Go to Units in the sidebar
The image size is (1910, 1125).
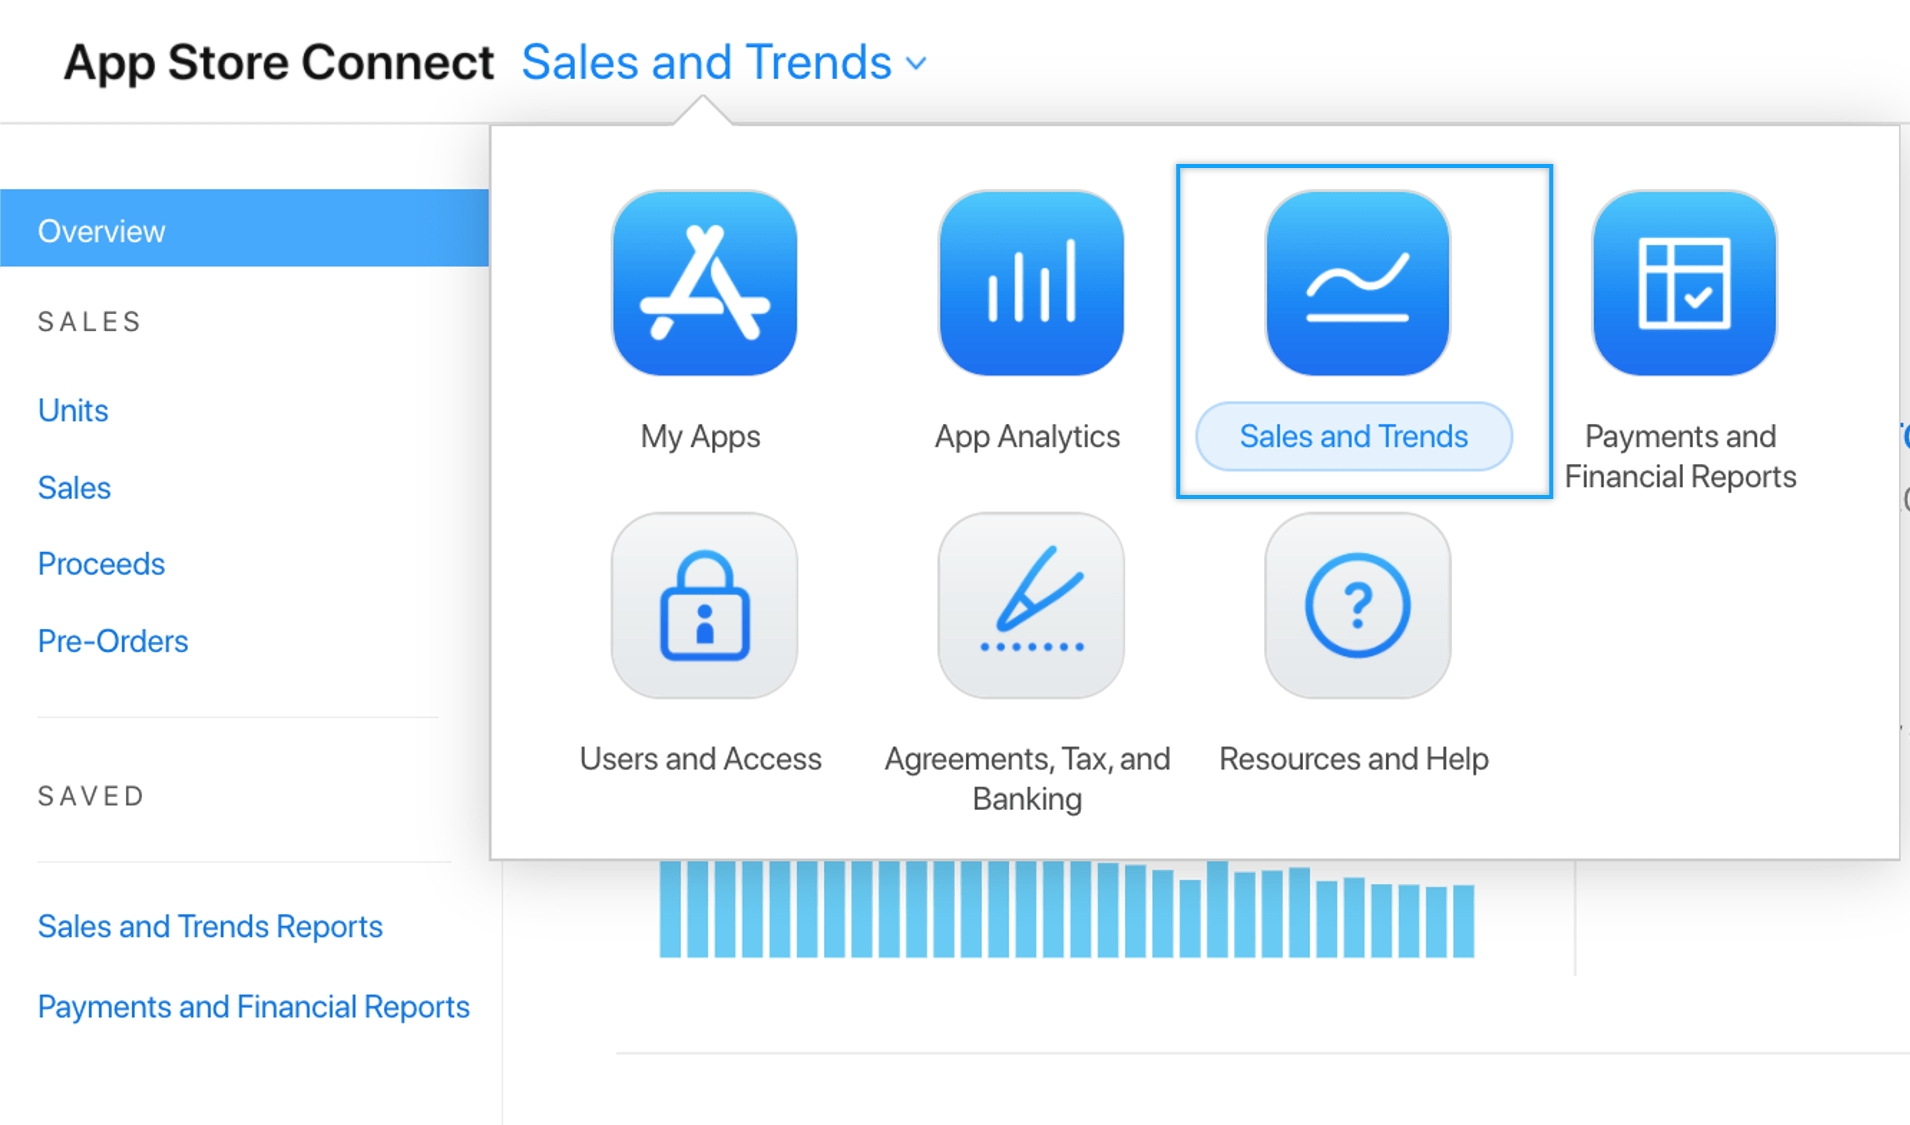(73, 410)
